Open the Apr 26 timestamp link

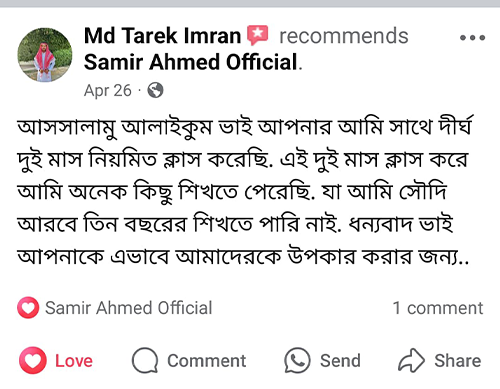pyautogui.click(x=108, y=91)
